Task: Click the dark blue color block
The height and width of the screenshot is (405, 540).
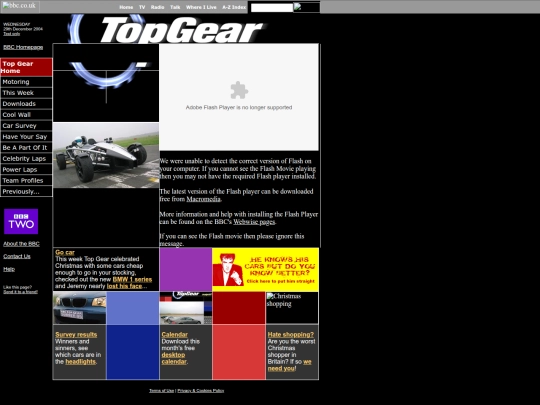Action: pyautogui.click(x=133, y=352)
